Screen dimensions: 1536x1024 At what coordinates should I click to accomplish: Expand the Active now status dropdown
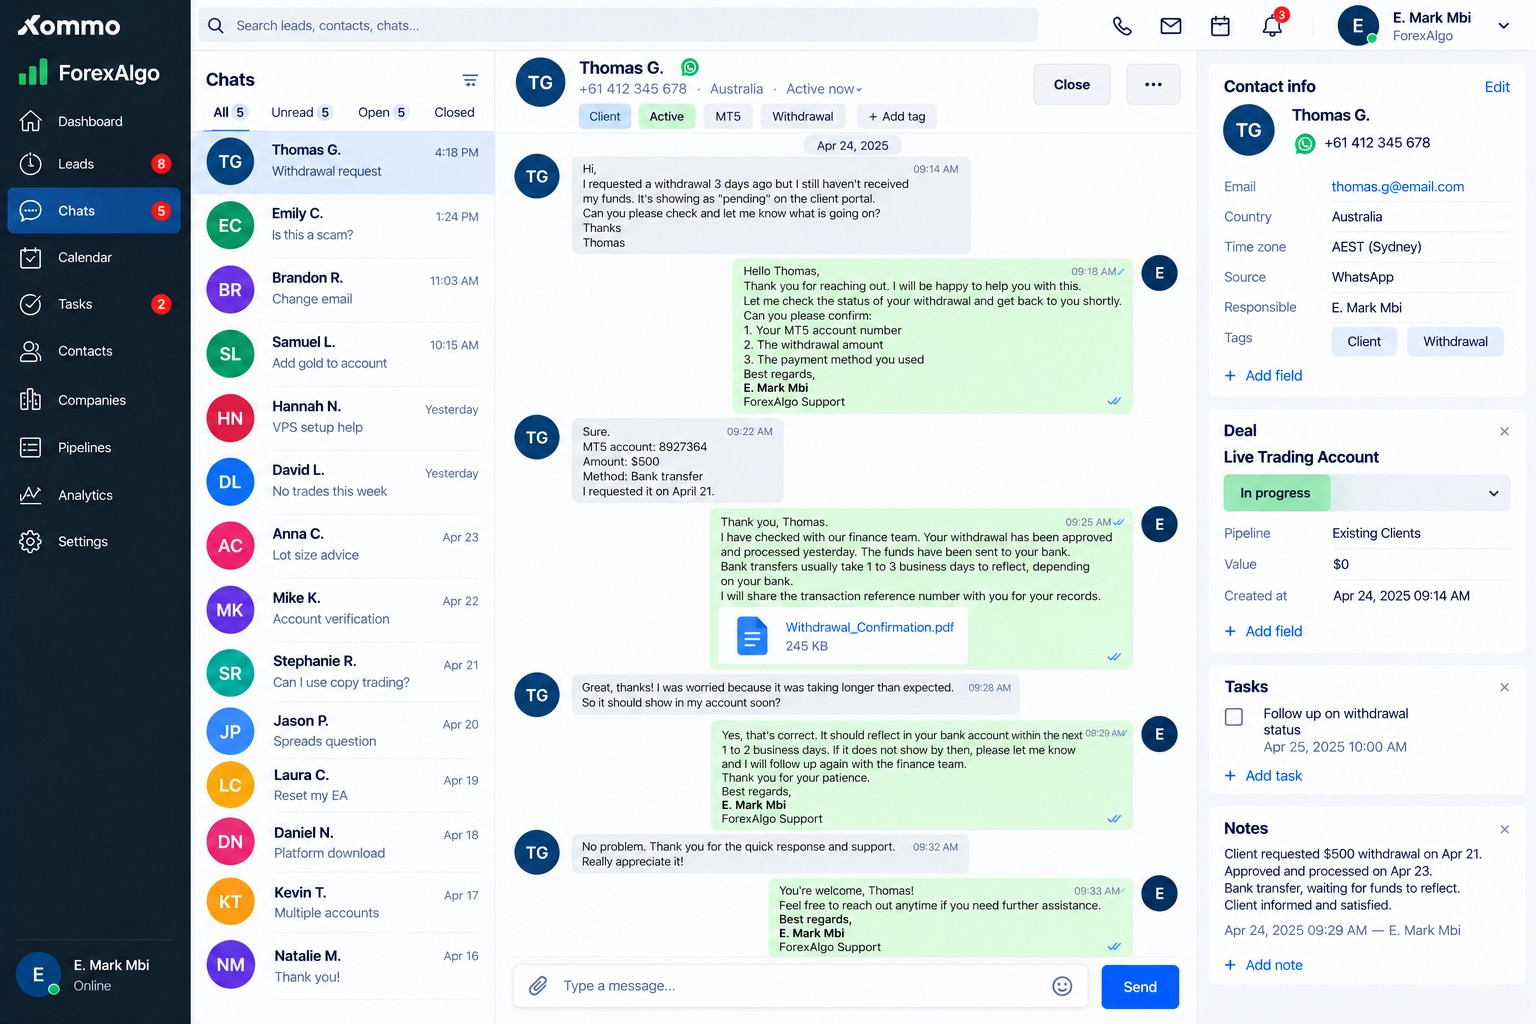pos(824,89)
